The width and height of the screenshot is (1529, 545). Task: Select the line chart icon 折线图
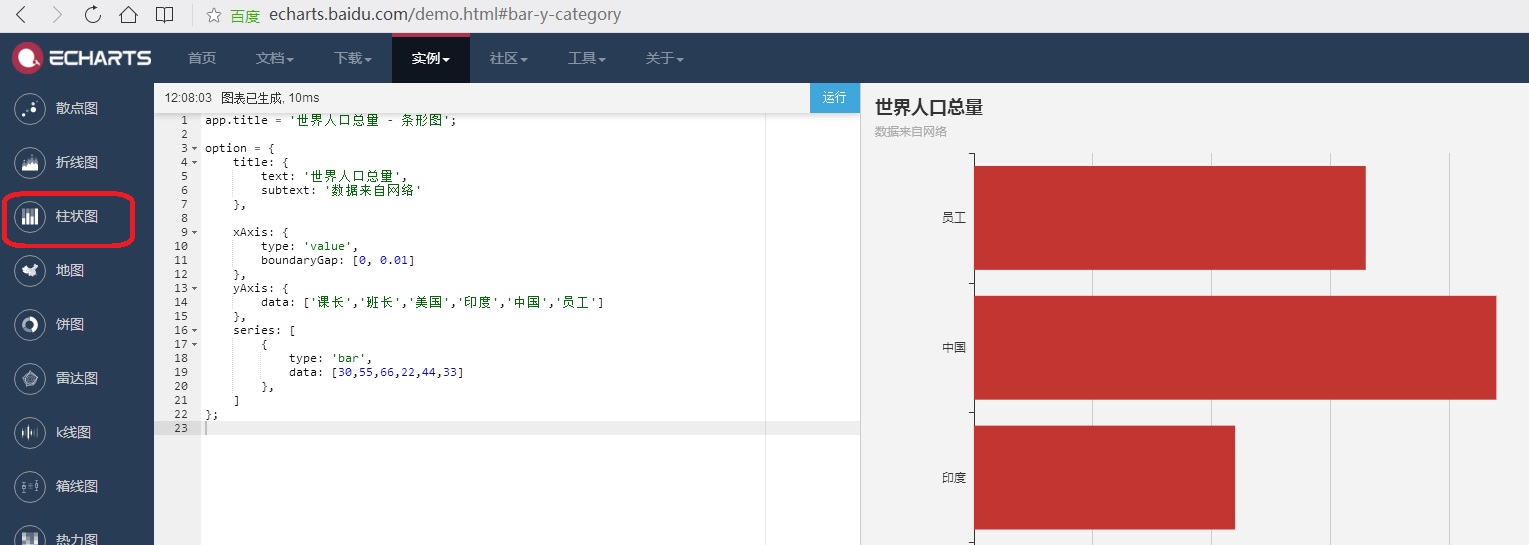[x=31, y=163]
